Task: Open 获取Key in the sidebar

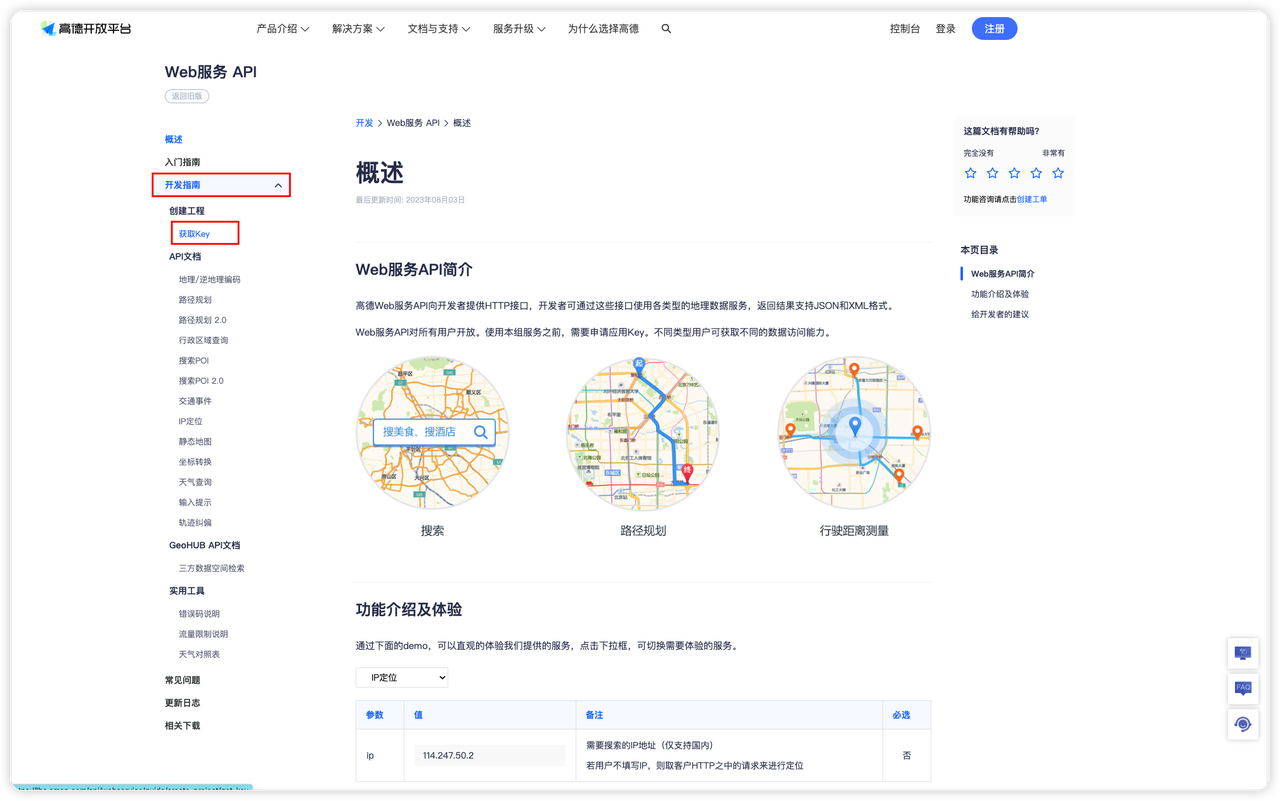Action: tap(195, 234)
